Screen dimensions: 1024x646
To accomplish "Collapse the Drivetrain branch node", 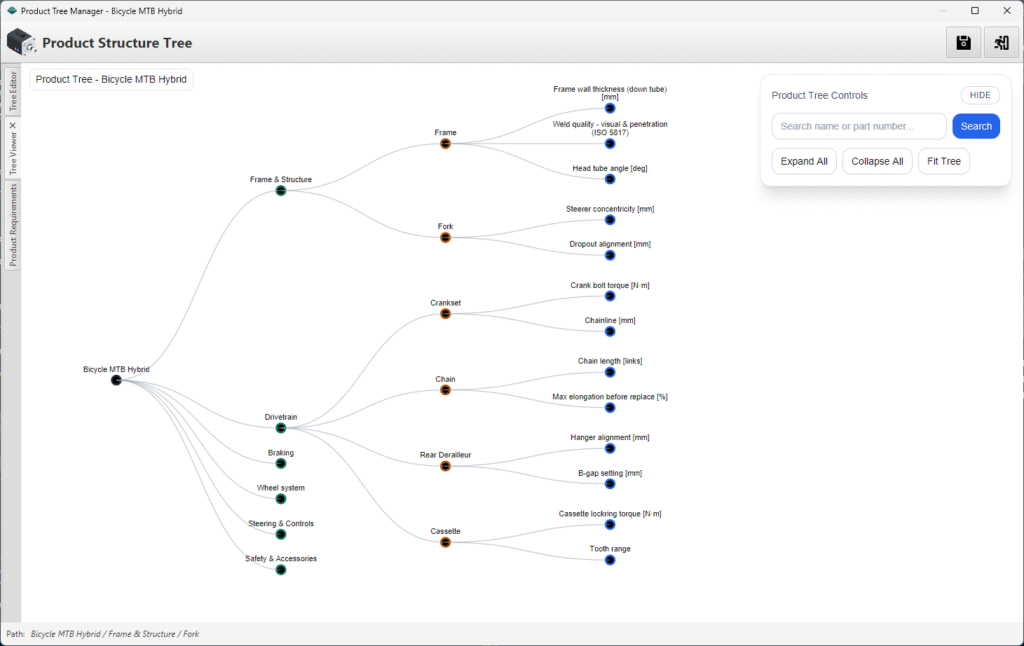I will point(280,428).
